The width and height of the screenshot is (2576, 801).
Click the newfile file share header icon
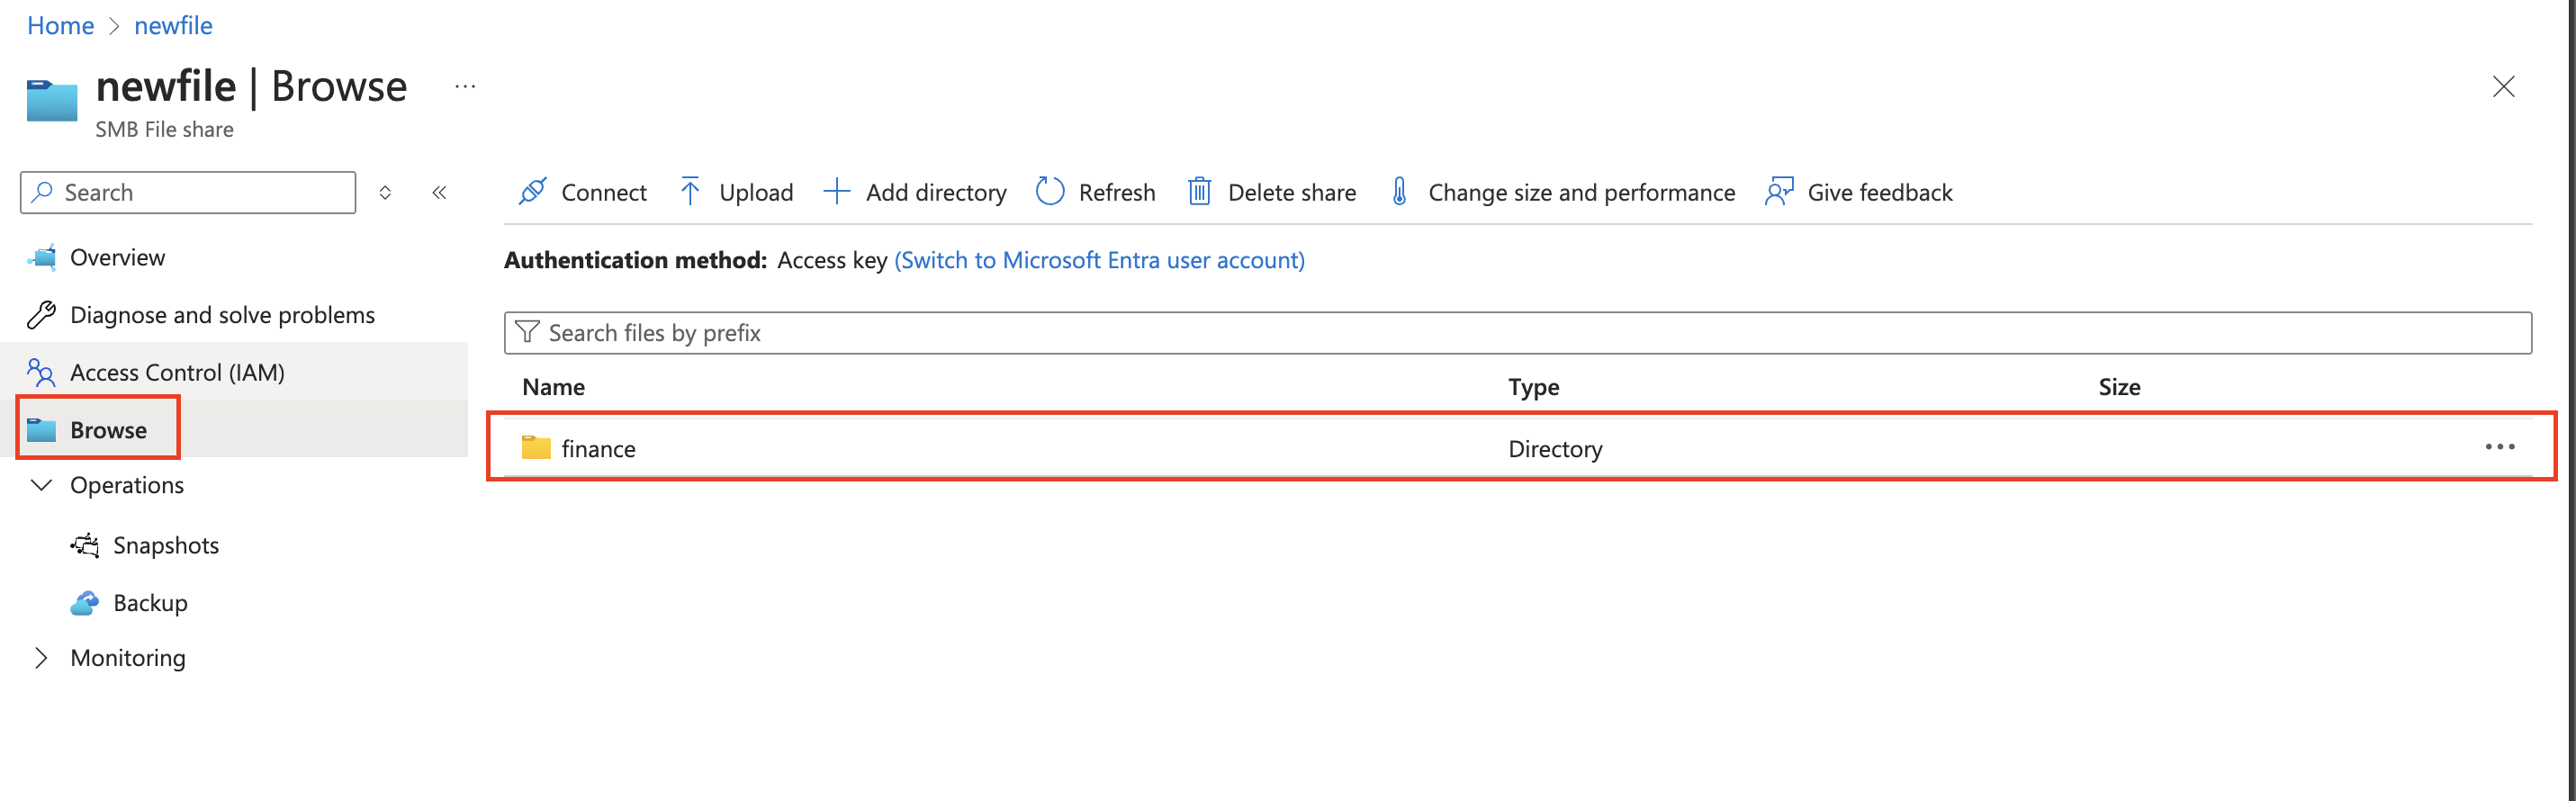point(52,100)
